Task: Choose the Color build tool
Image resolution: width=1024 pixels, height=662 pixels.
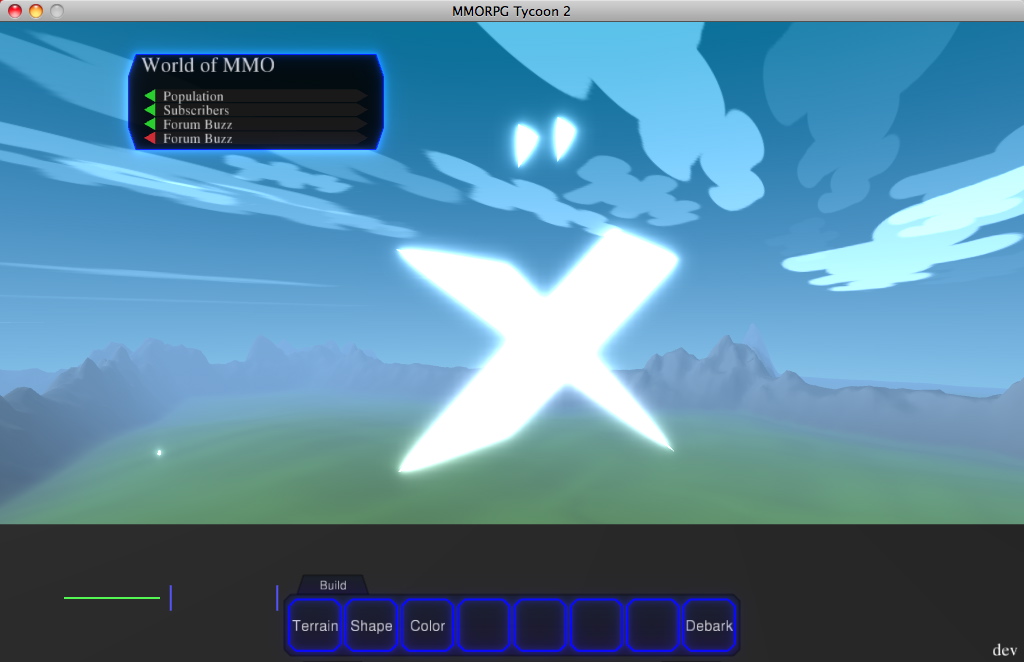Action: 427,625
